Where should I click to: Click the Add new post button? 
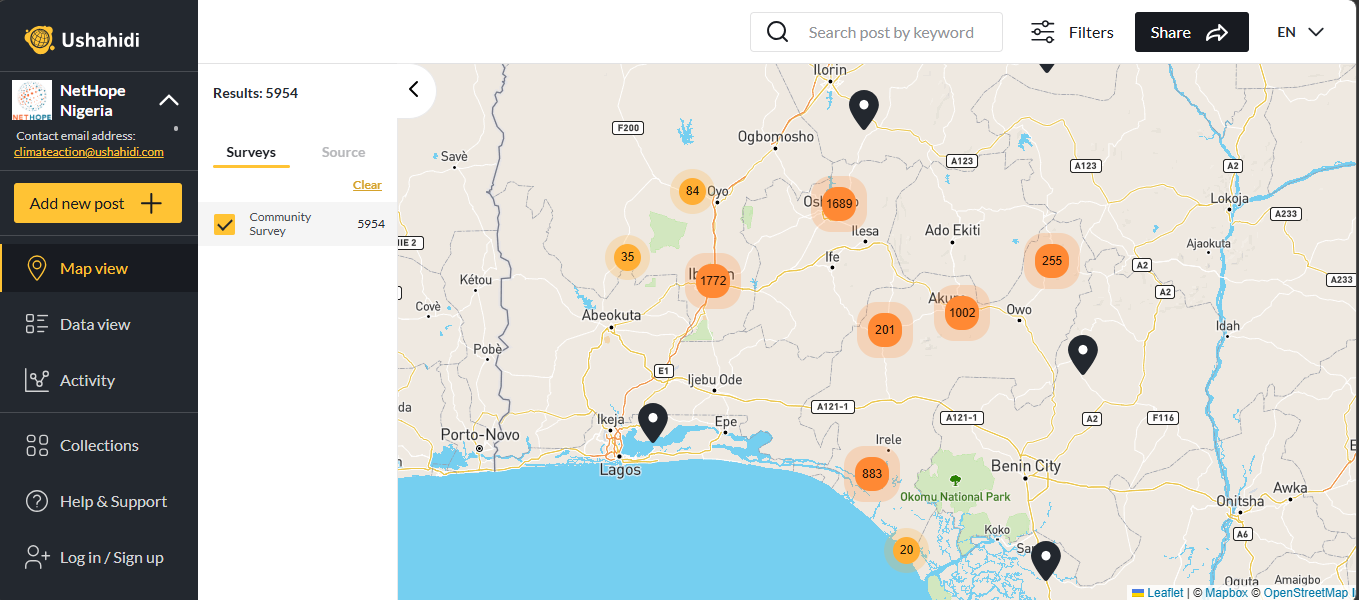[x=98, y=203]
